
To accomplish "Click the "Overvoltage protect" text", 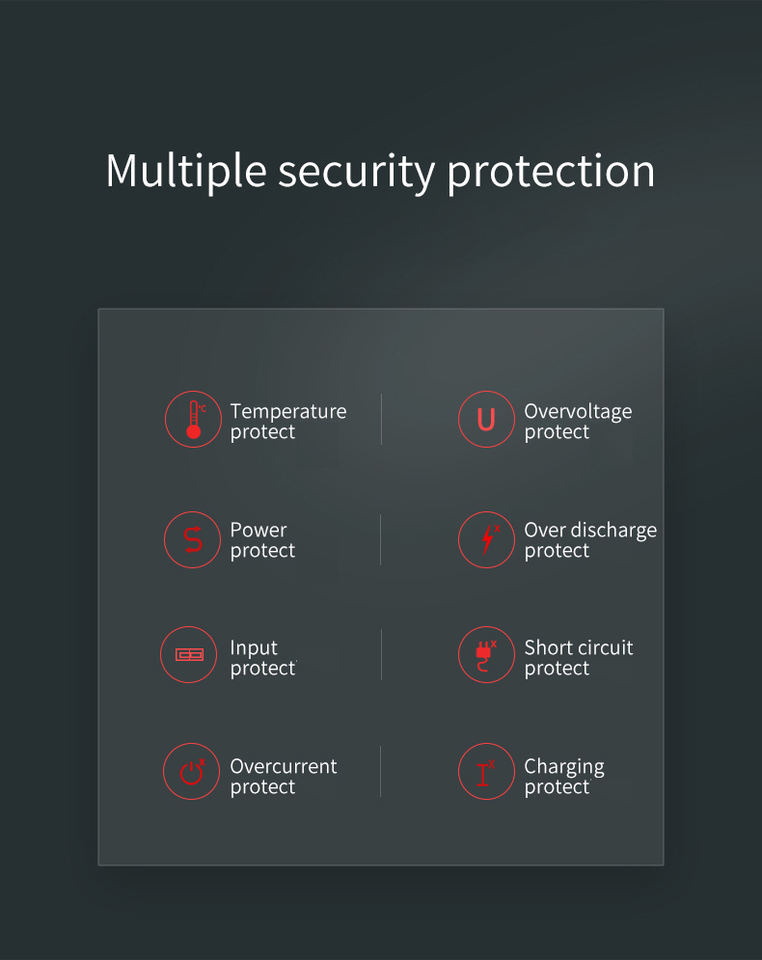I will click(577, 421).
